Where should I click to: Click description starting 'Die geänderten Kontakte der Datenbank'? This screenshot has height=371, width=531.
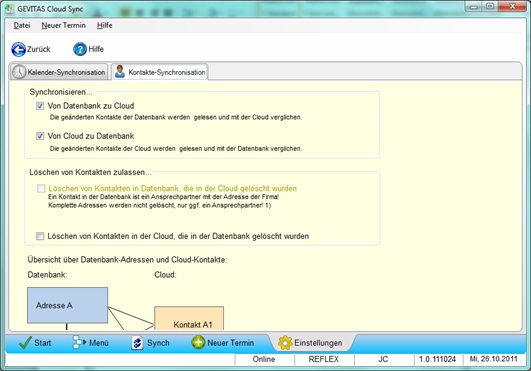pyautogui.click(x=176, y=117)
